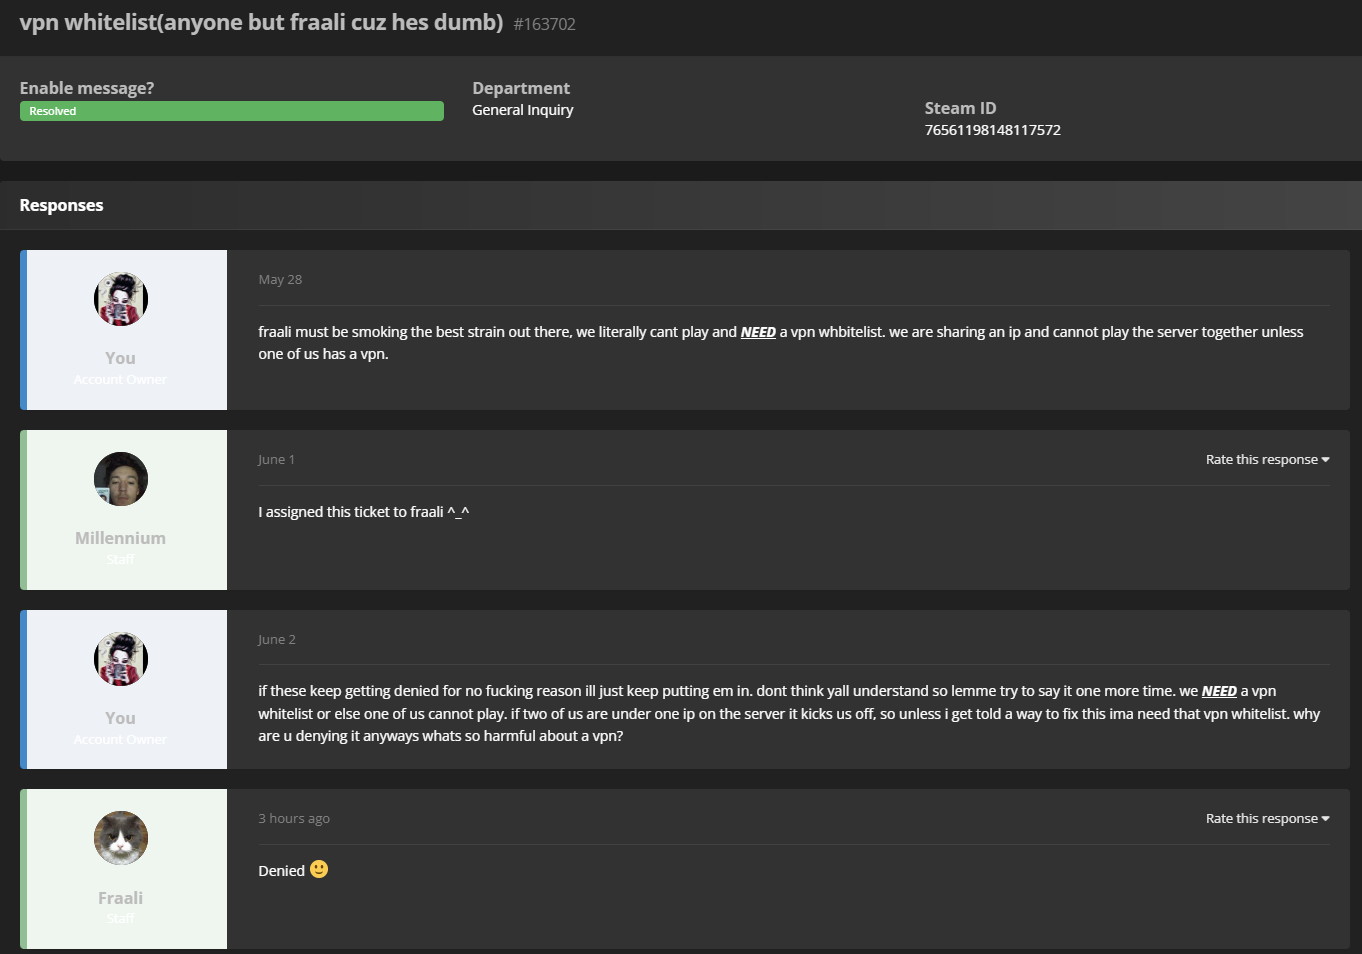This screenshot has height=954, width=1362.
Task: Click your avatar on the May 28 response
Action: 121,299
